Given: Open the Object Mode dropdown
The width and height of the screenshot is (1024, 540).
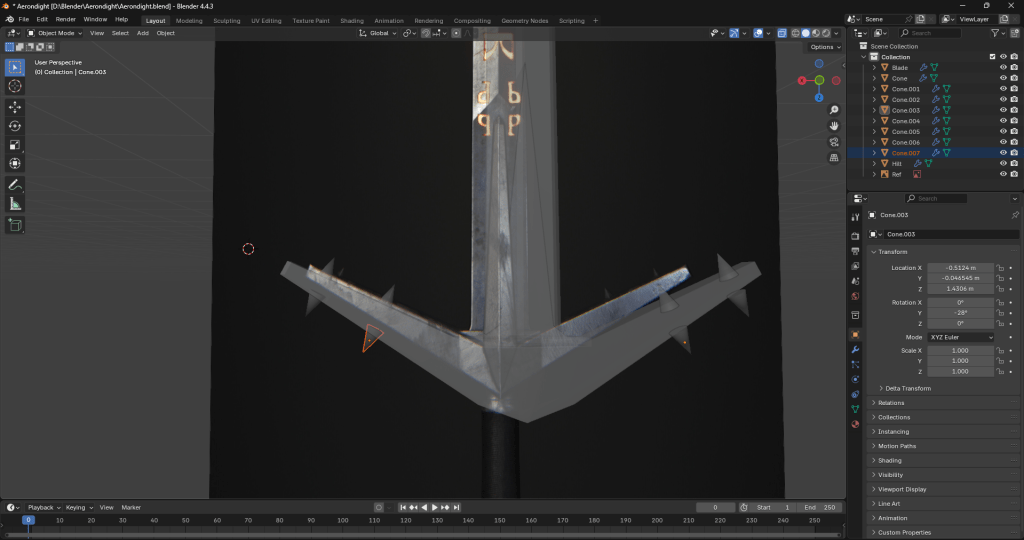Looking at the screenshot, I should [55, 33].
